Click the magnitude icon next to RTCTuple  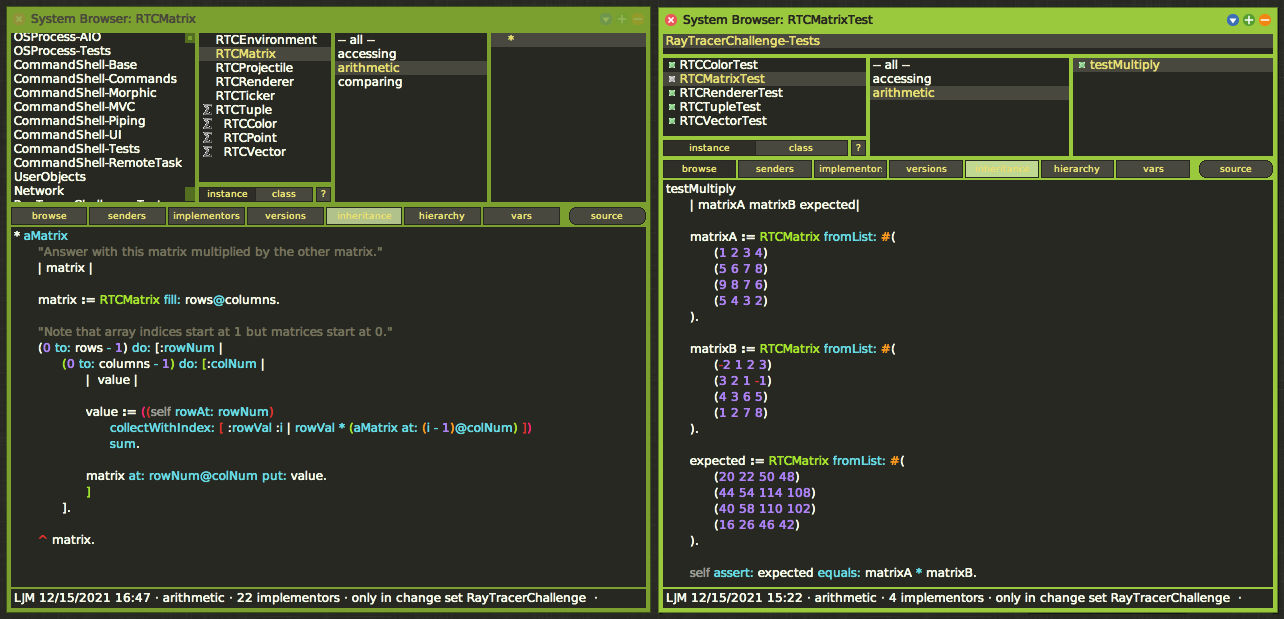click(x=207, y=110)
